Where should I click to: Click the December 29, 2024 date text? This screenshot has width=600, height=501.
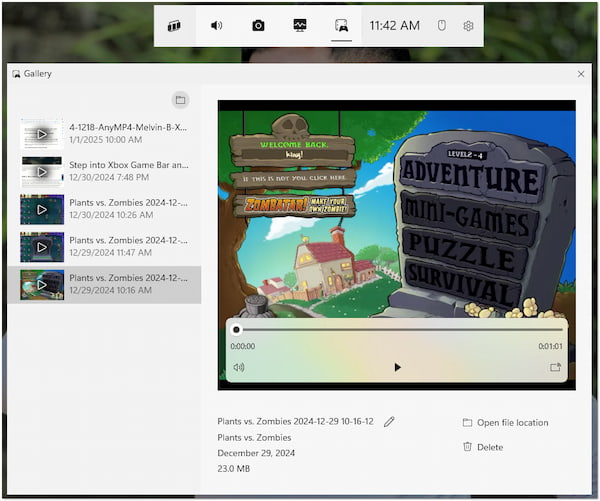(256, 453)
